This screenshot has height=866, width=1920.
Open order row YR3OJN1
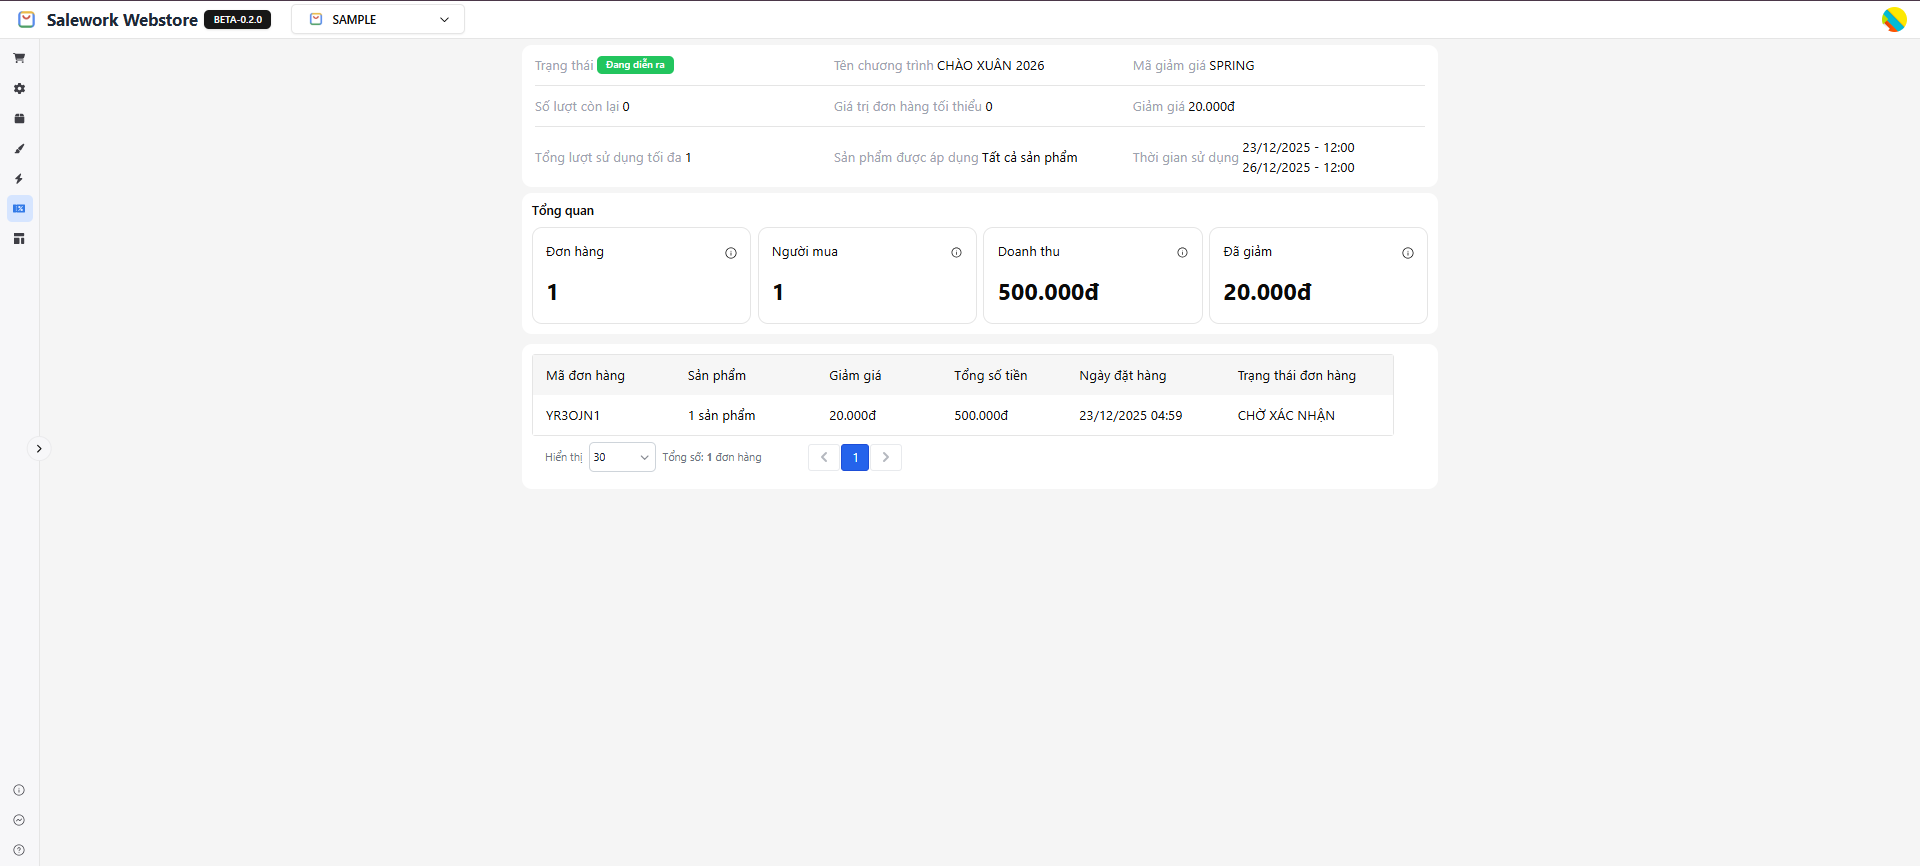573,415
